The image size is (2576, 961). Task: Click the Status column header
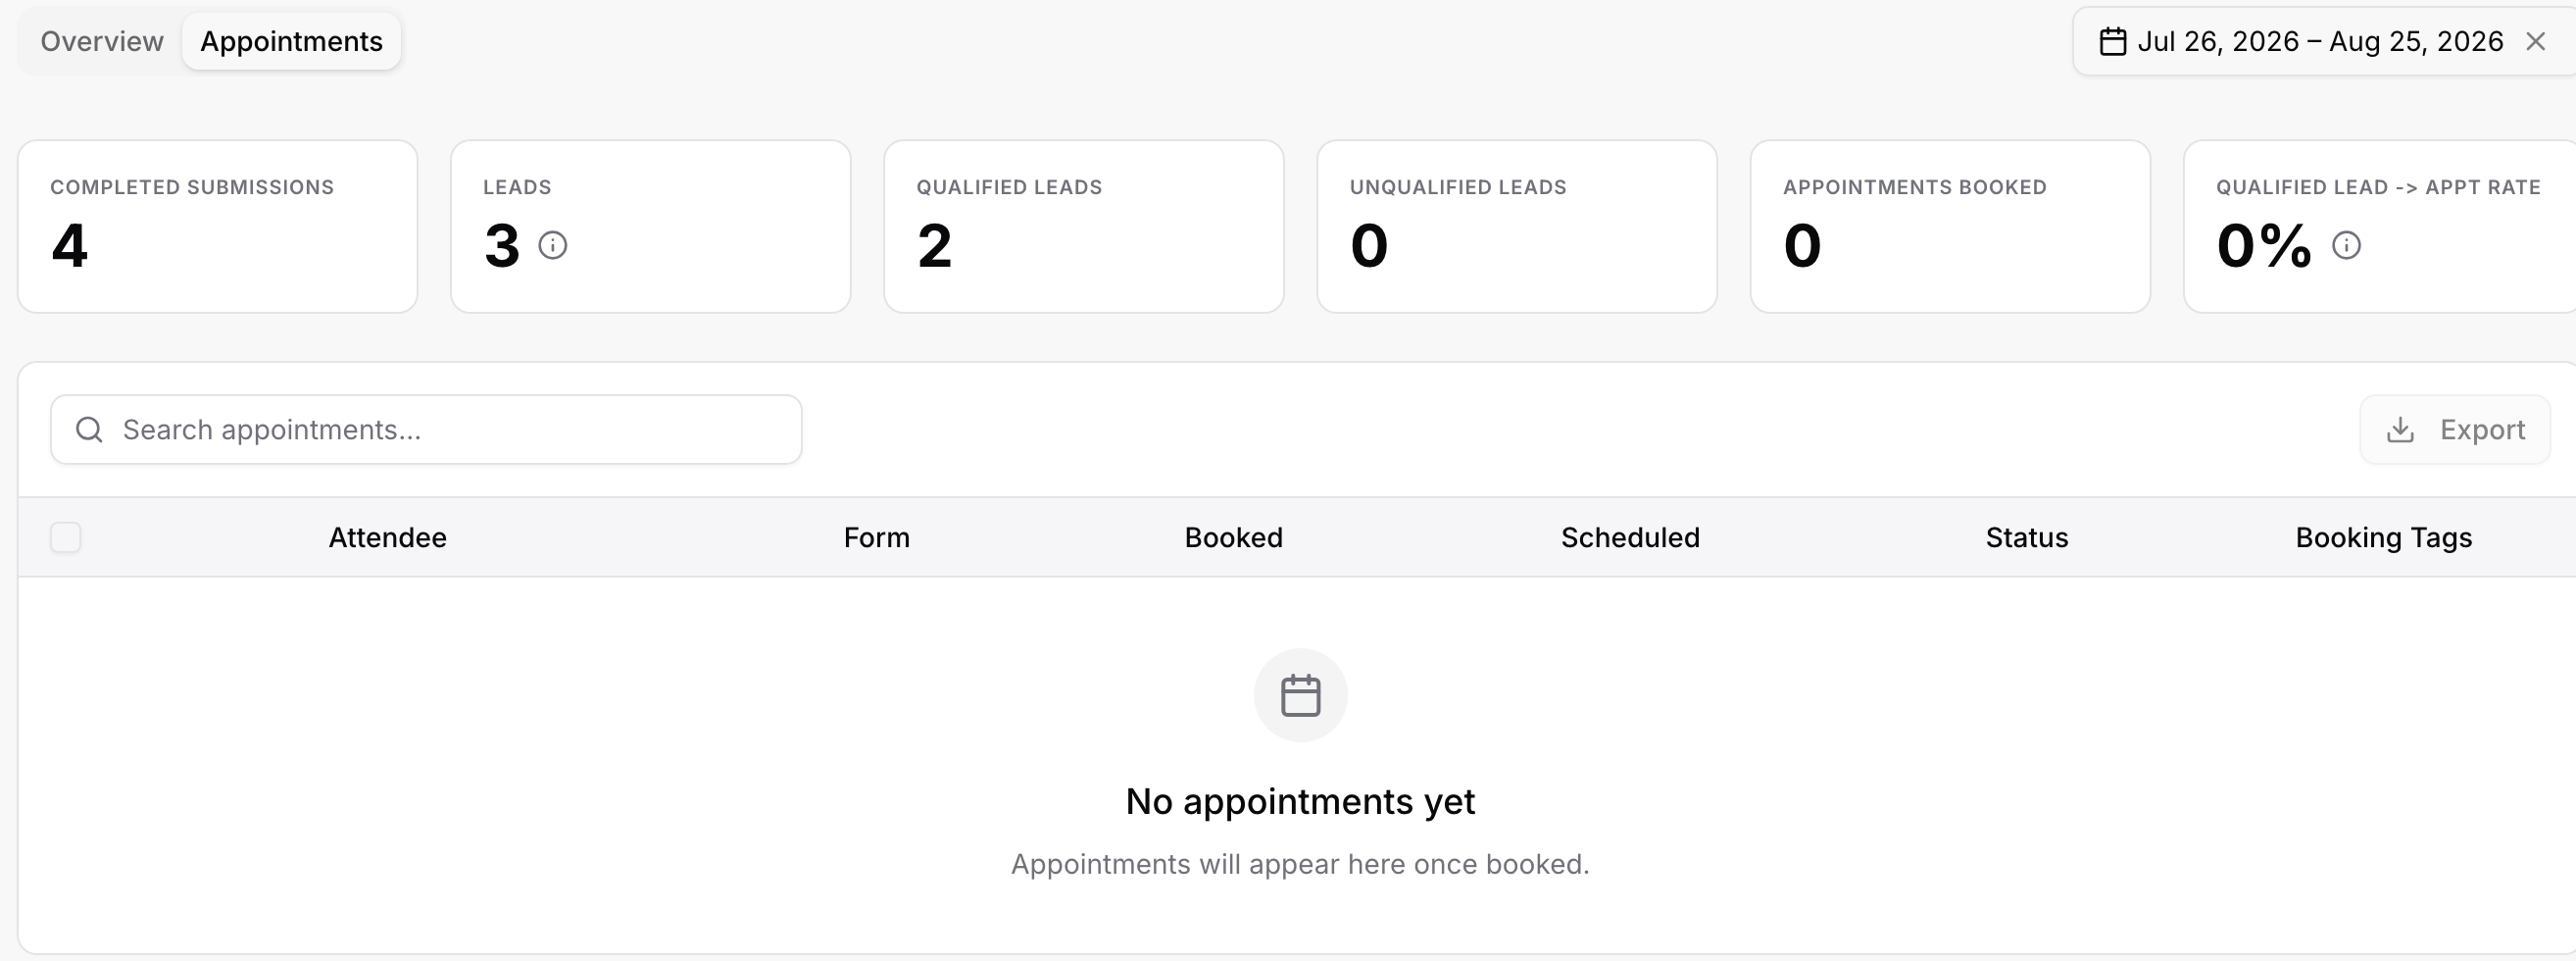[2027, 538]
